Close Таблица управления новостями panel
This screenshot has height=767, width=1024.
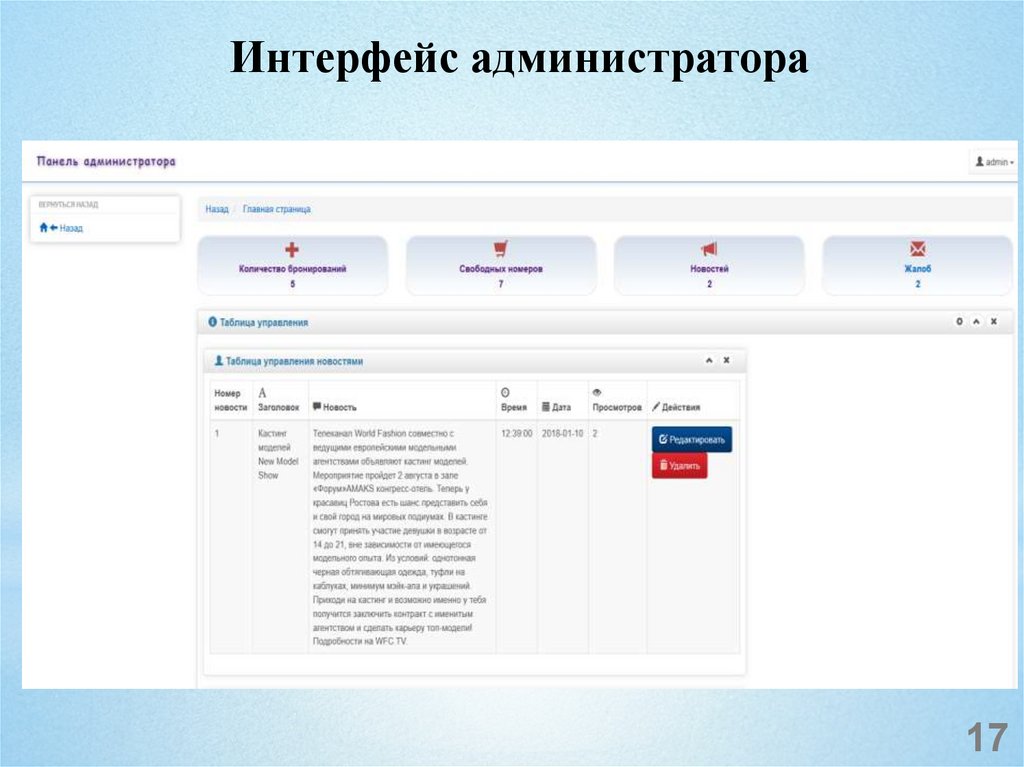point(726,361)
